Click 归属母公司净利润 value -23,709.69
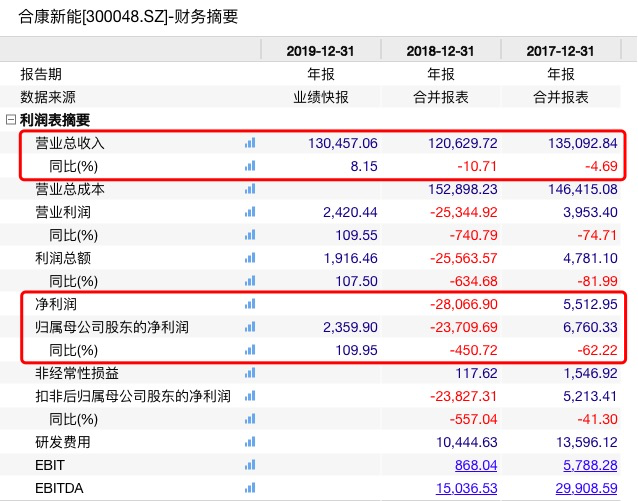This screenshot has height=501, width=638. [464, 327]
